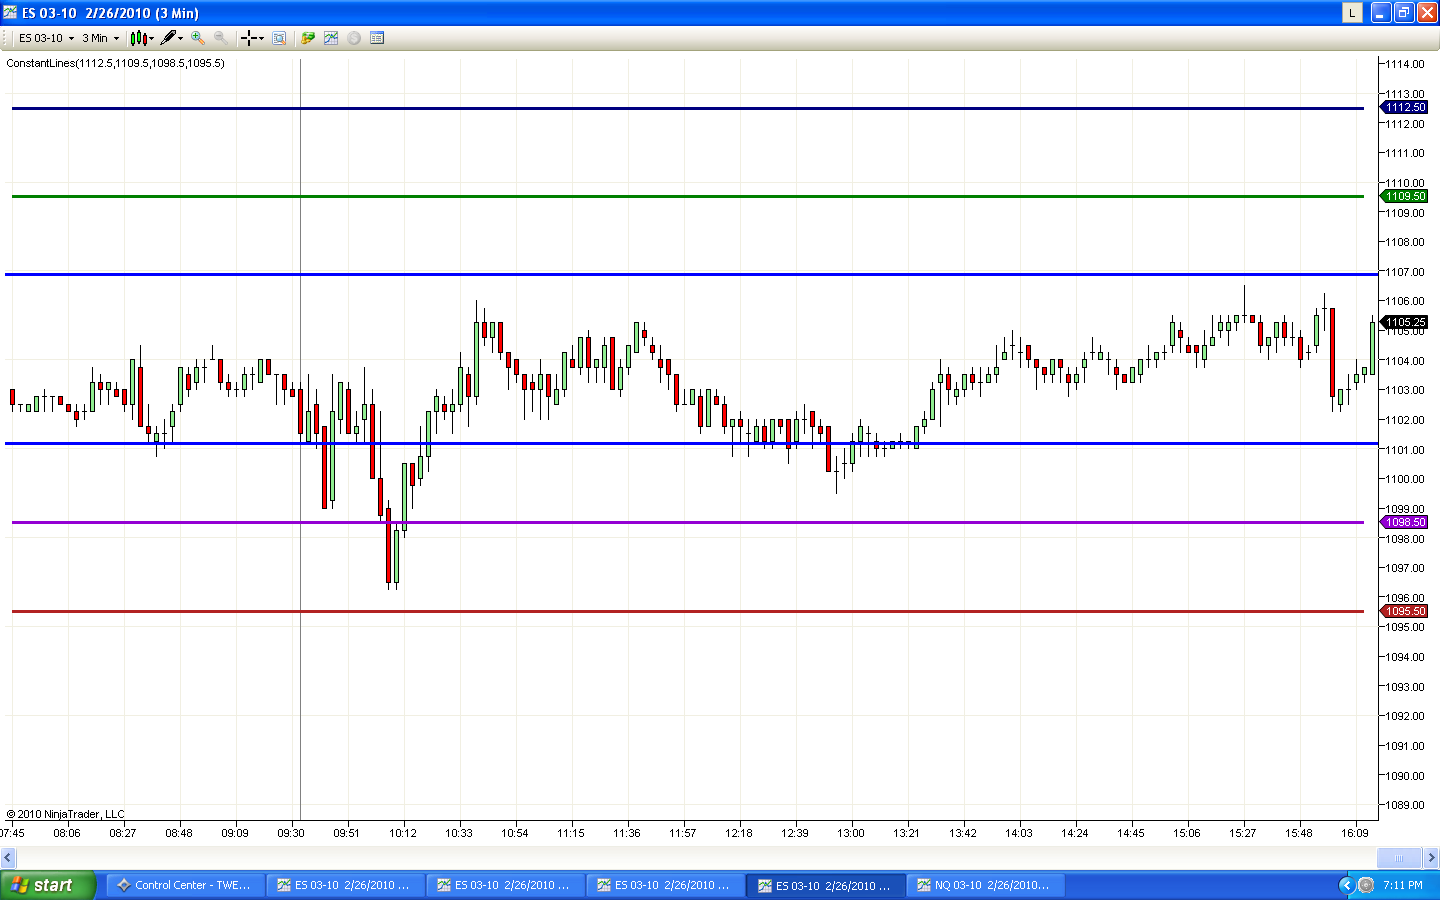1440x900 pixels.
Task: Click the 1089.00 price axis label
Action: click(x=1405, y=805)
